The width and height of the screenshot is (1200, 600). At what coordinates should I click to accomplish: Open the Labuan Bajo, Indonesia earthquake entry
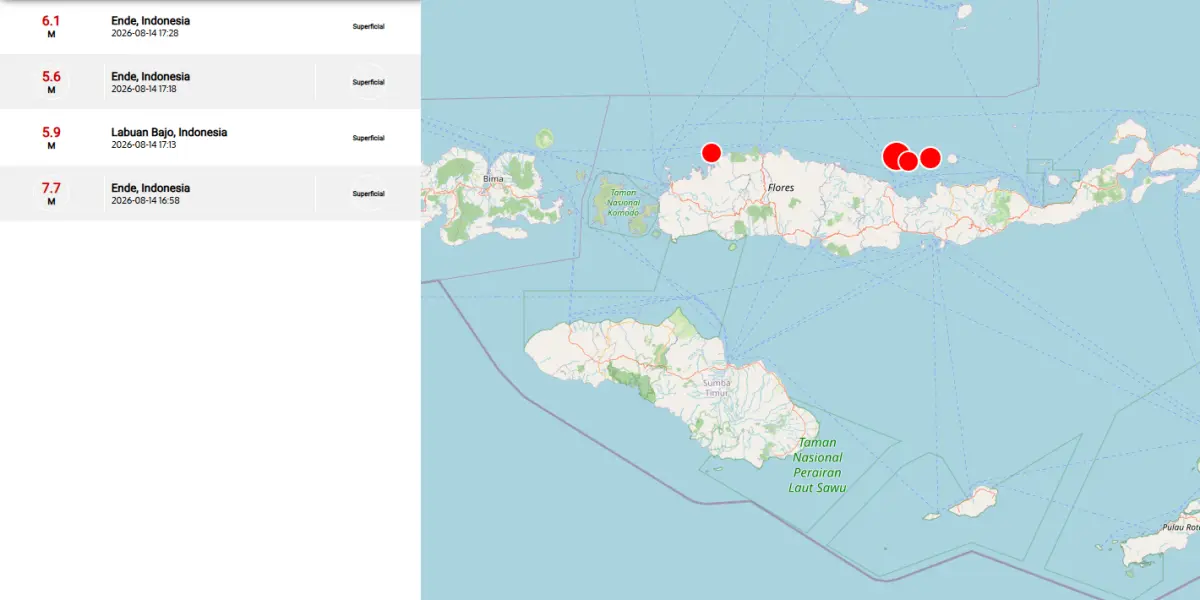210,138
